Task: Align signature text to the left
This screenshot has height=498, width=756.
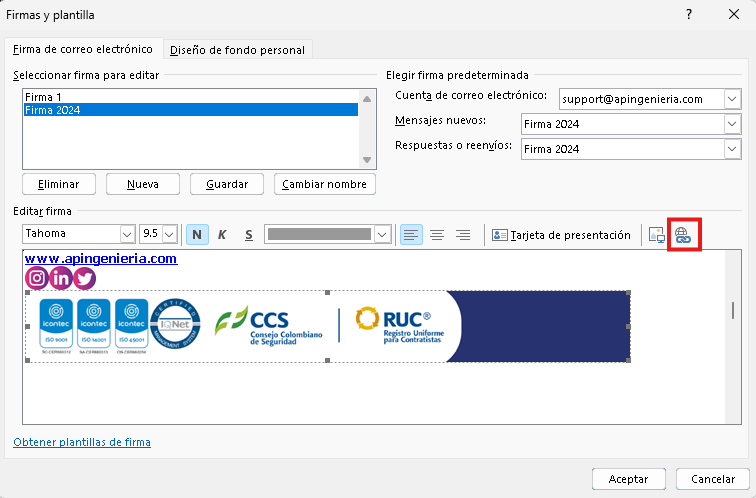Action: pyautogui.click(x=411, y=235)
